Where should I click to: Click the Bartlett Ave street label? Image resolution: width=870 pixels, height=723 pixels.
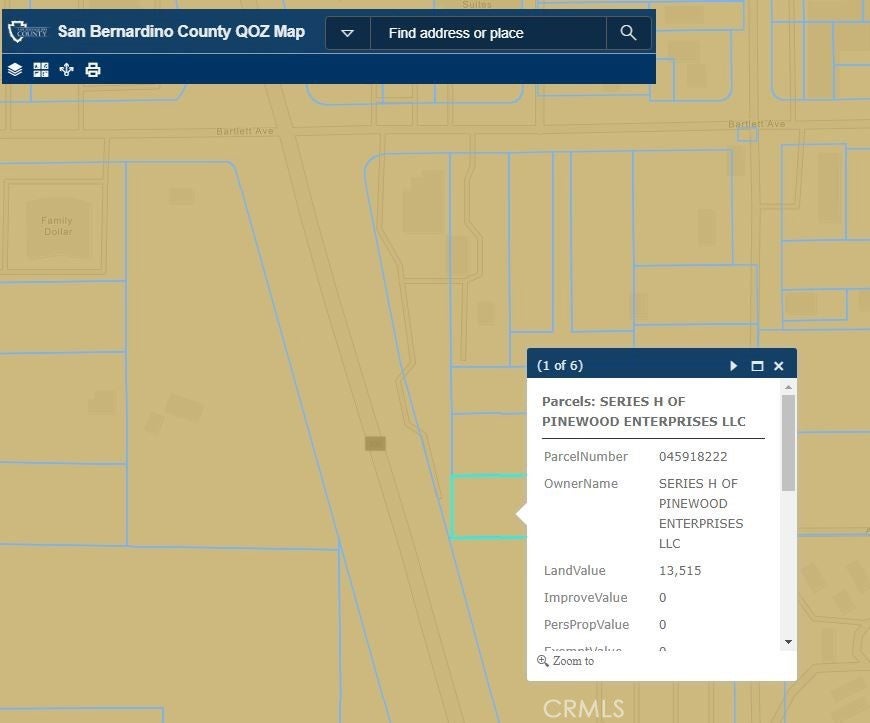(x=245, y=132)
